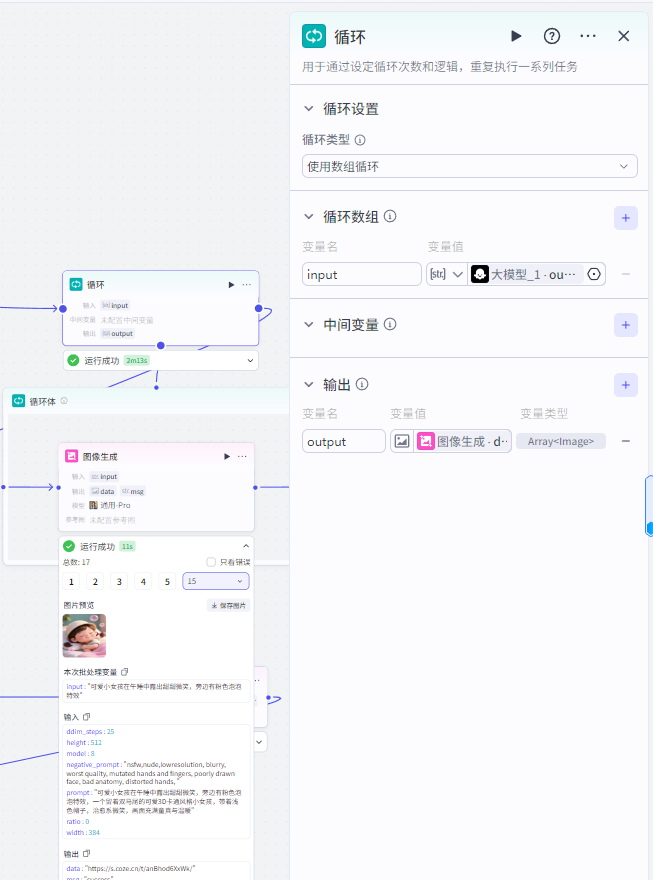Go to batch result page 2
The height and width of the screenshot is (880, 653).
pyautogui.click(x=95, y=581)
